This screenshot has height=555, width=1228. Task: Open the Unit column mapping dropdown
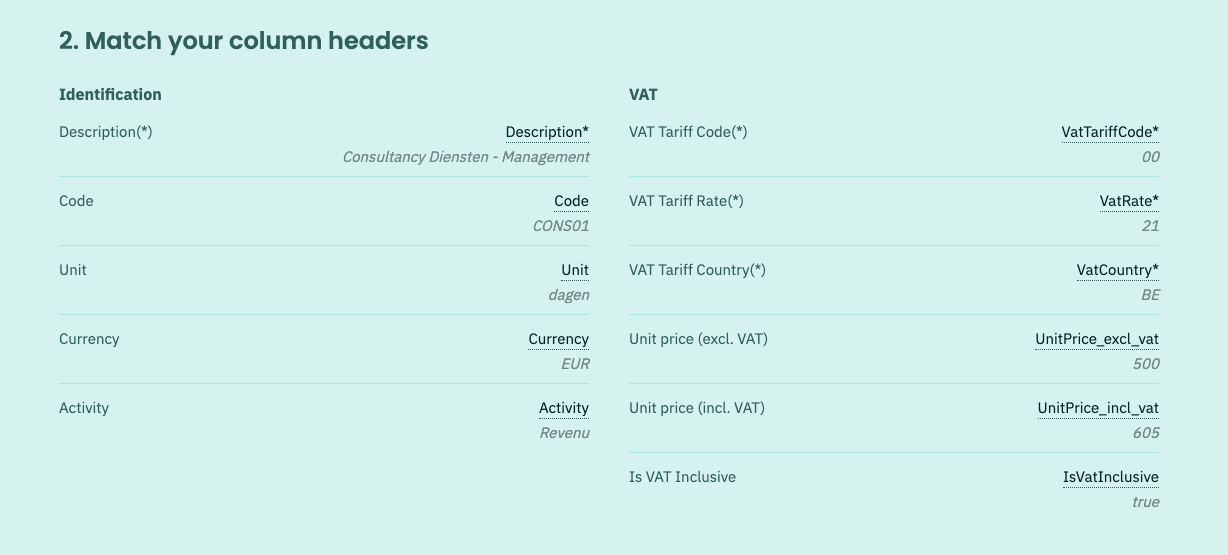click(x=575, y=270)
